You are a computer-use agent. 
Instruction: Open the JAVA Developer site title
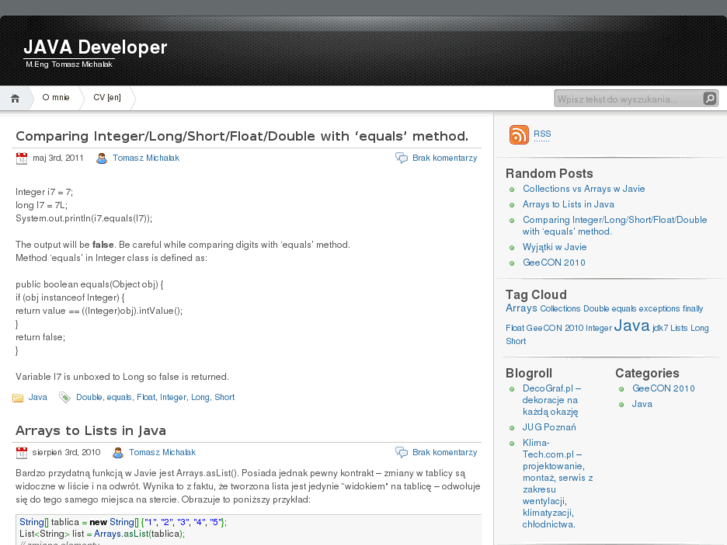[x=96, y=47]
